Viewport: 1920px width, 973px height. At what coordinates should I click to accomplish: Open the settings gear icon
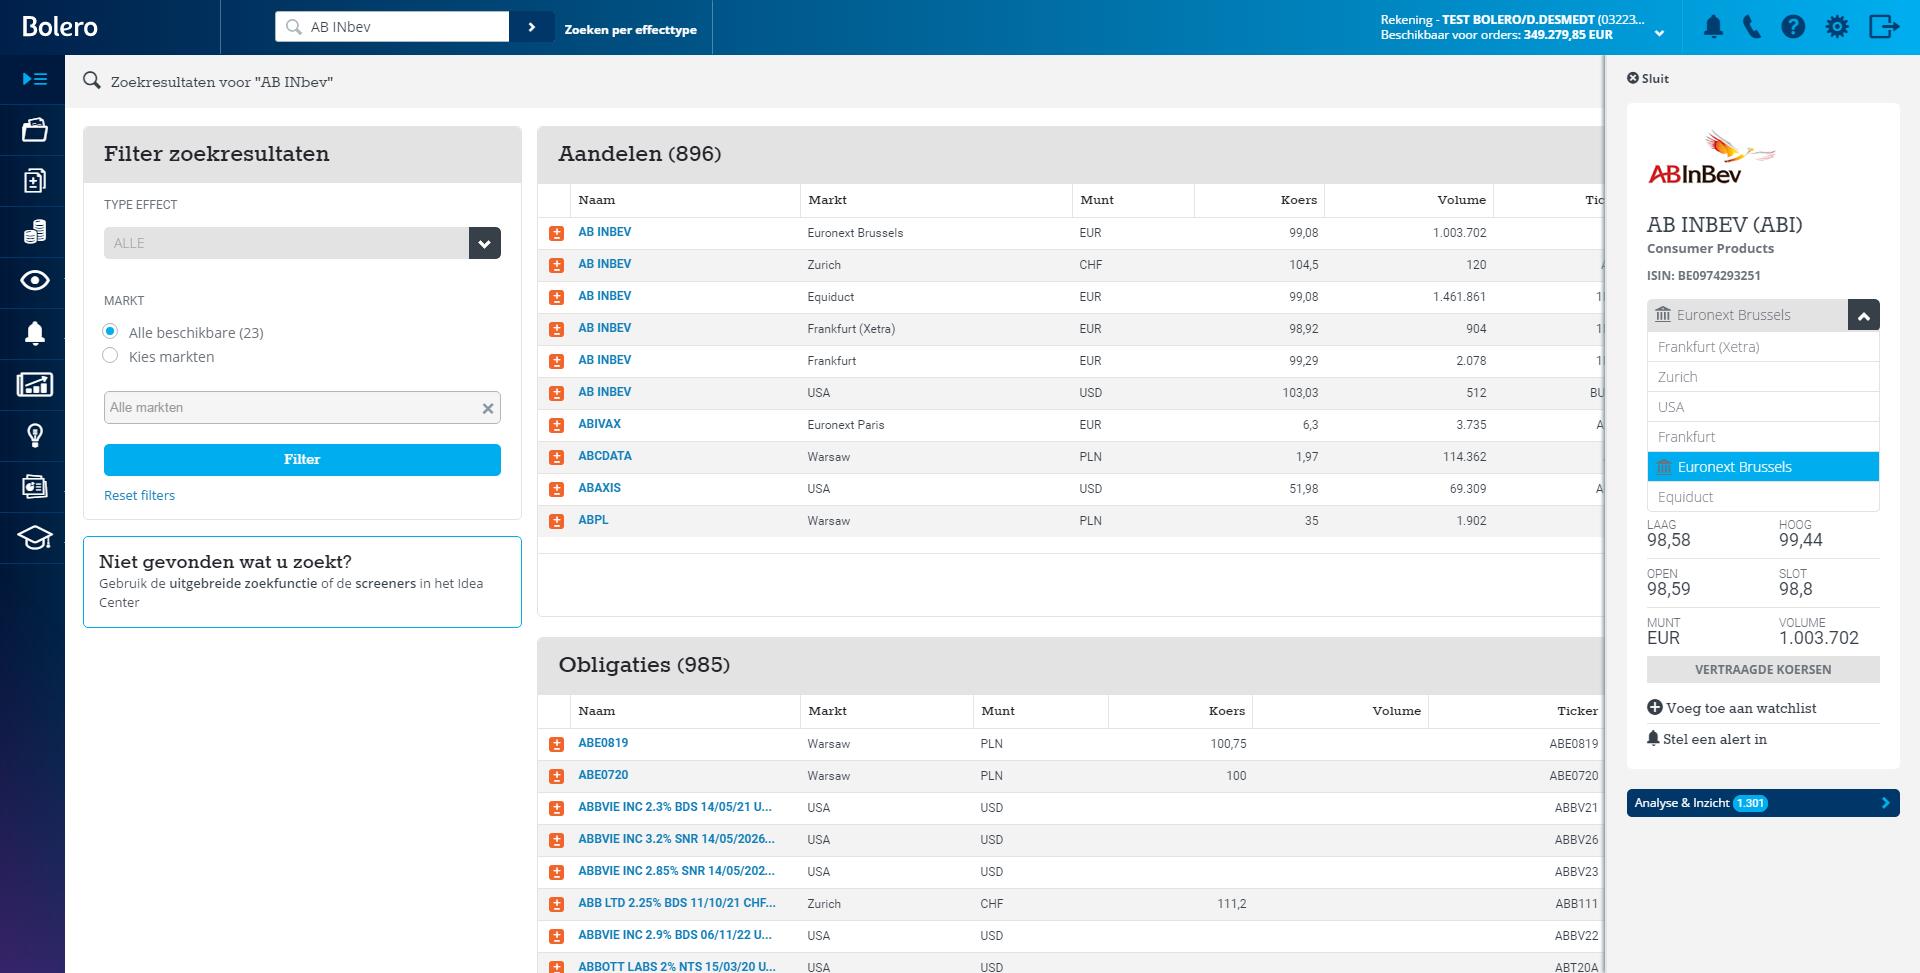pyautogui.click(x=1837, y=27)
